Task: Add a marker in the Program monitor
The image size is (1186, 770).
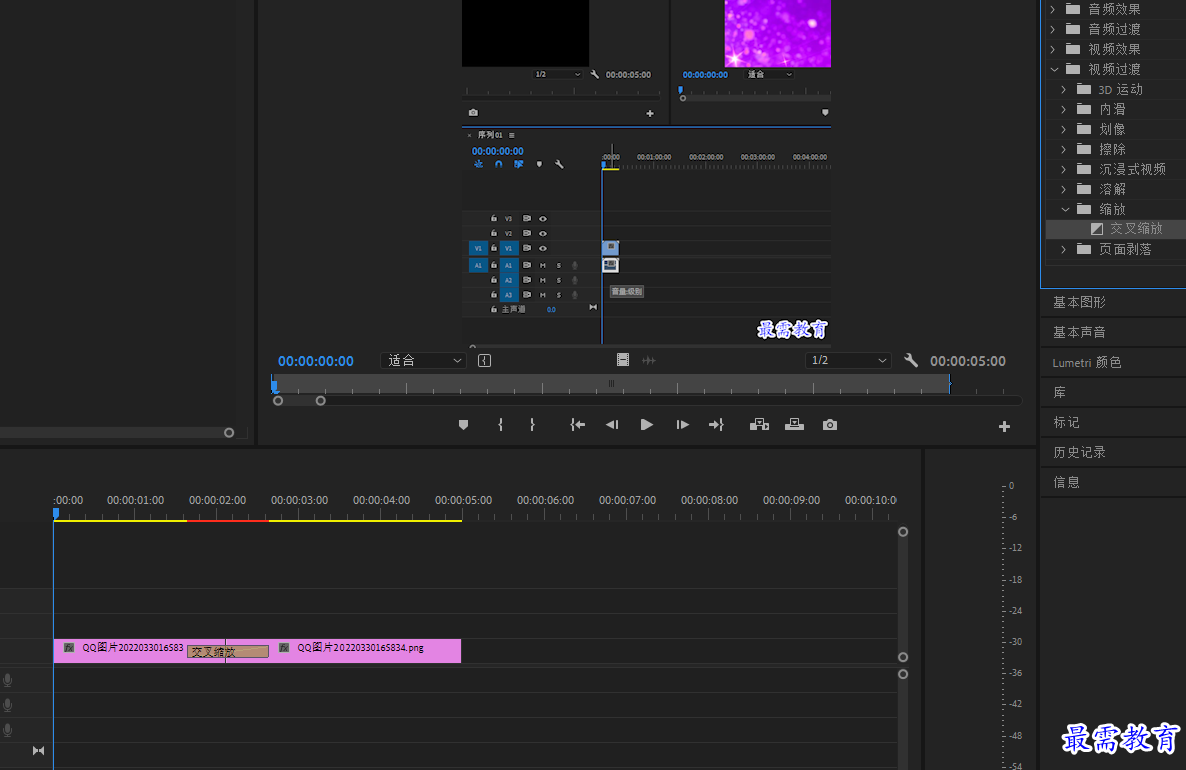Action: pyautogui.click(x=464, y=425)
